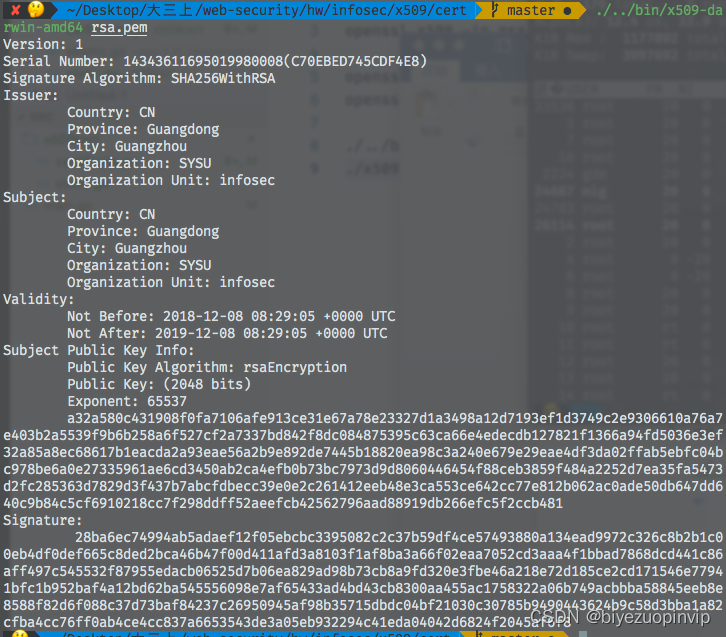Click 'Province: Guangdong' under Subject
This screenshot has height=637, width=726.
[x=143, y=231]
